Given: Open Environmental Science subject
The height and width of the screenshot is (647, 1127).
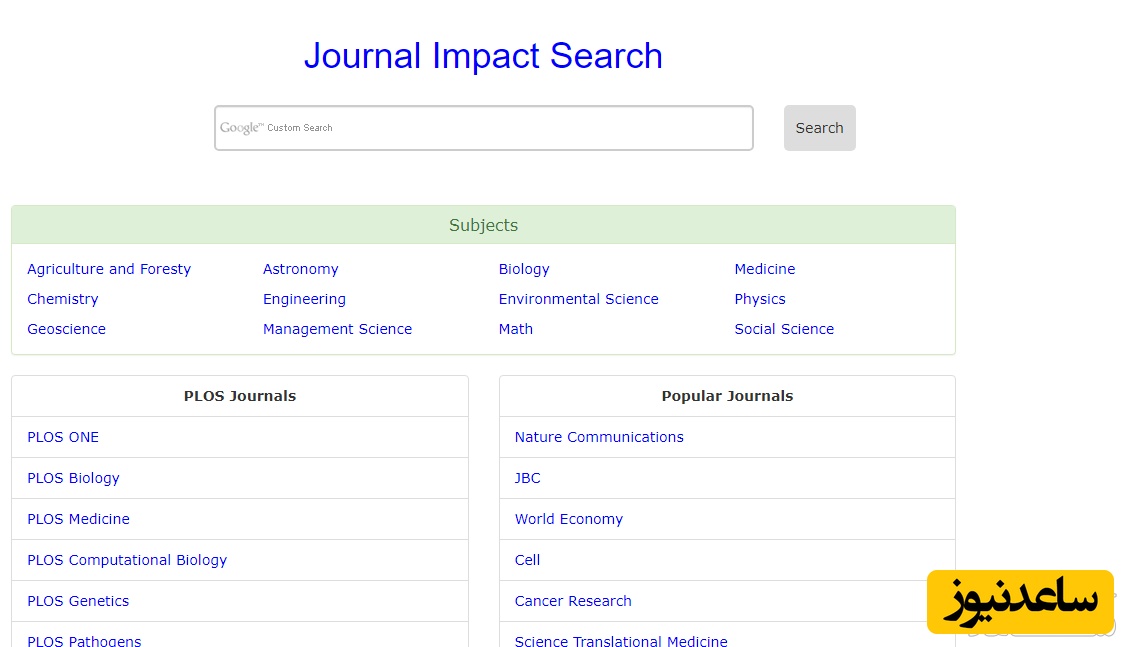Looking at the screenshot, I should 578,299.
